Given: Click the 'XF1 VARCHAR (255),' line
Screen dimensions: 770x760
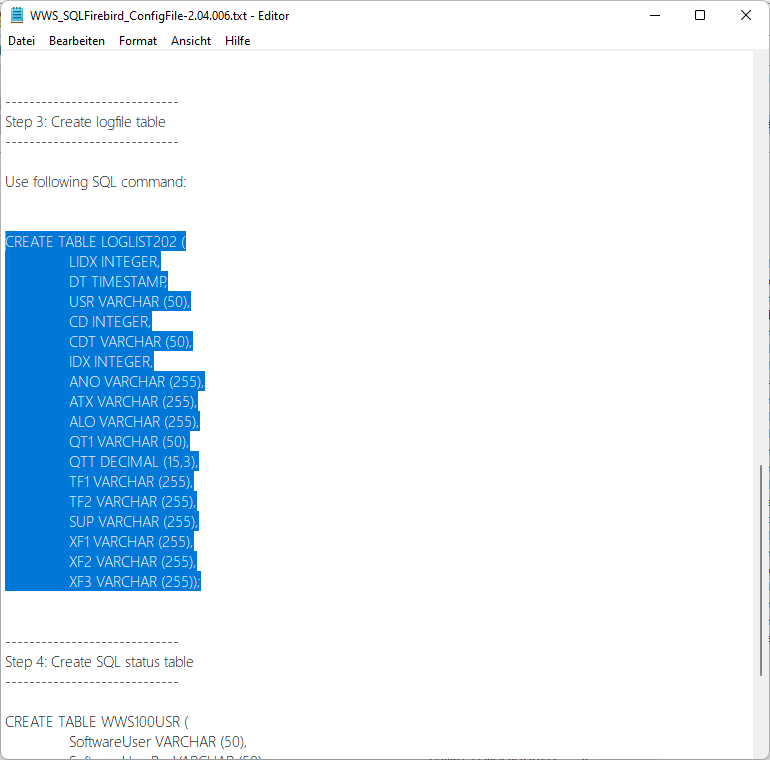Looking at the screenshot, I should pyautogui.click(x=131, y=542).
